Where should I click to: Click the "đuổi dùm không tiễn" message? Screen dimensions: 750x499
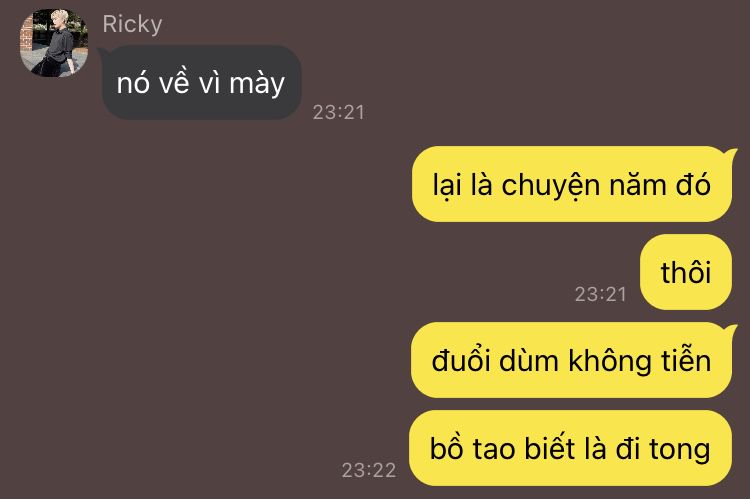[x=572, y=360]
